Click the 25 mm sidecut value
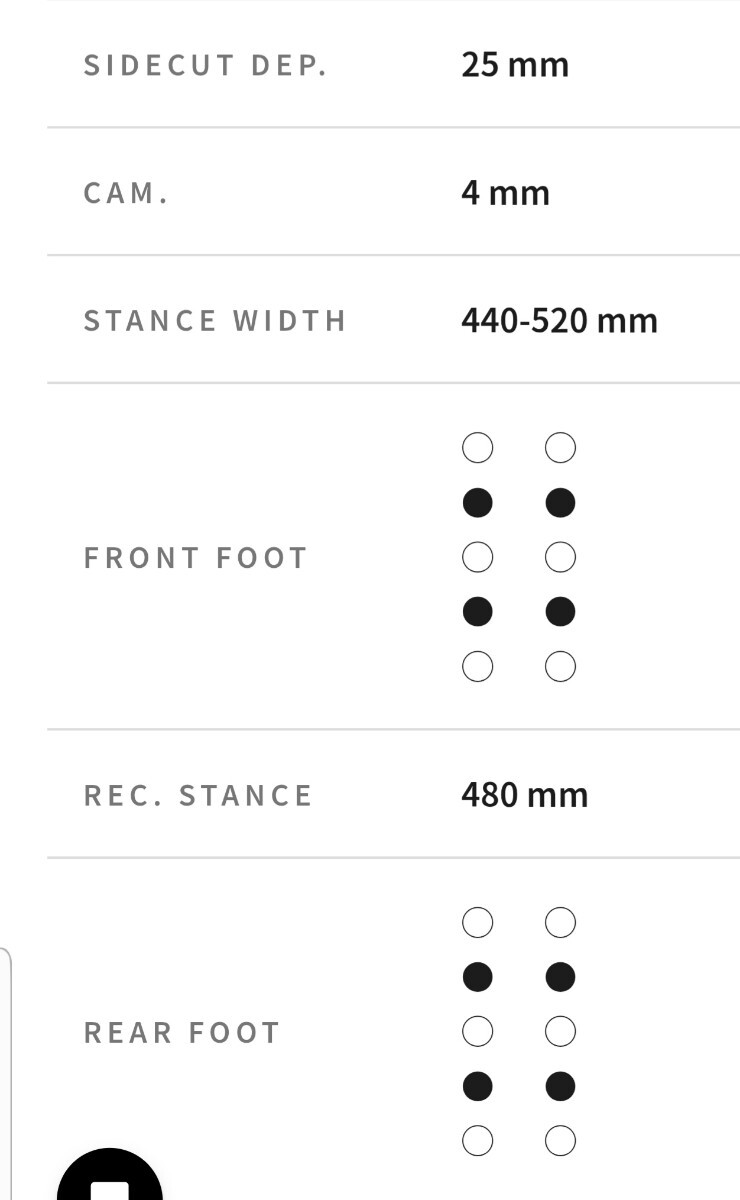The height and width of the screenshot is (1200, 740). pyautogui.click(x=515, y=65)
